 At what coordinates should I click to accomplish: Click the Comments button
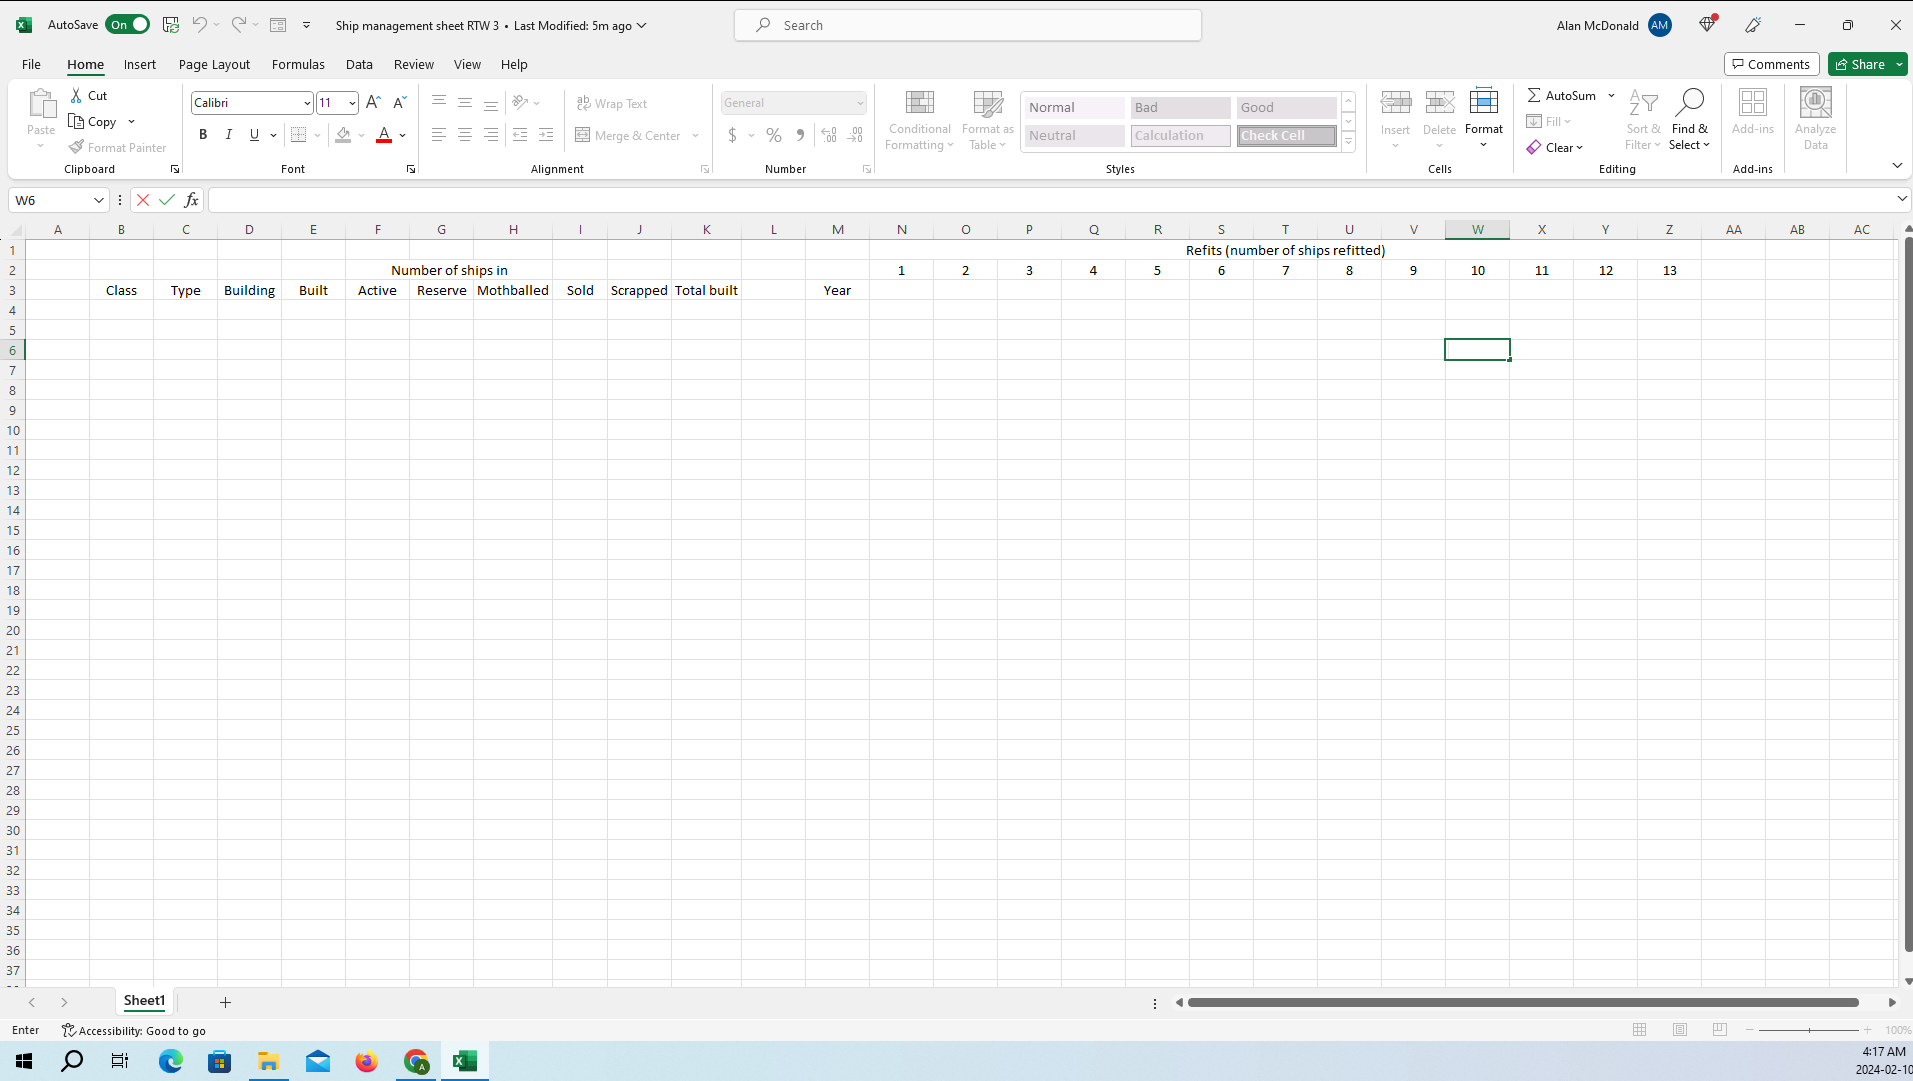click(1771, 64)
